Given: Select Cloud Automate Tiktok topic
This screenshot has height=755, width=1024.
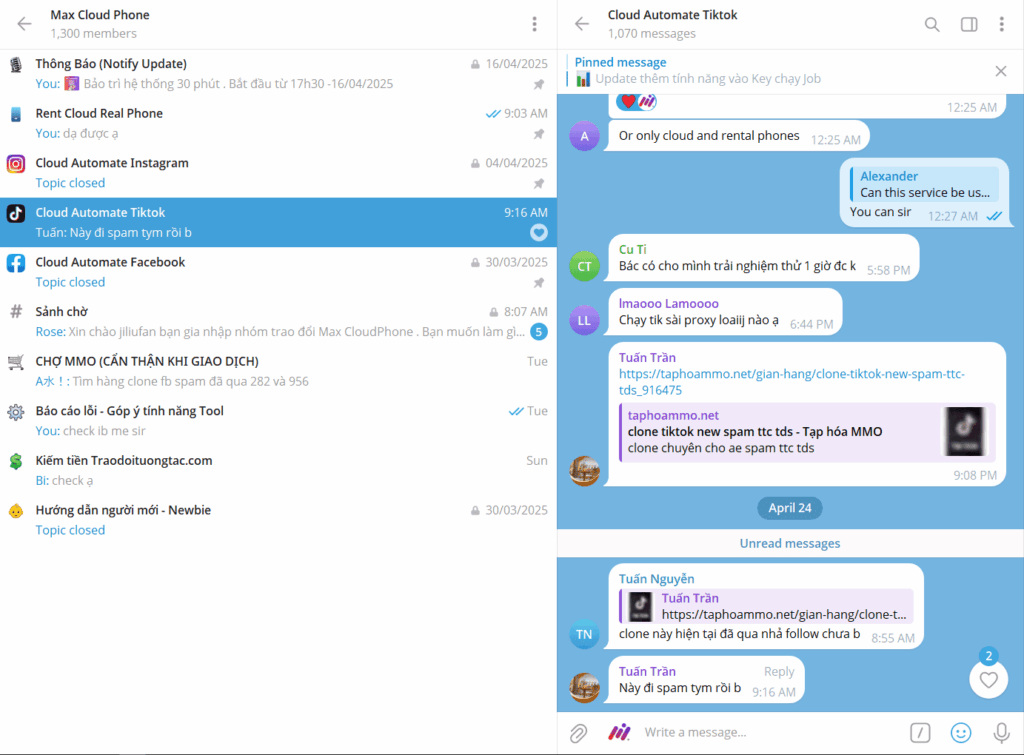Looking at the screenshot, I should click(278, 223).
